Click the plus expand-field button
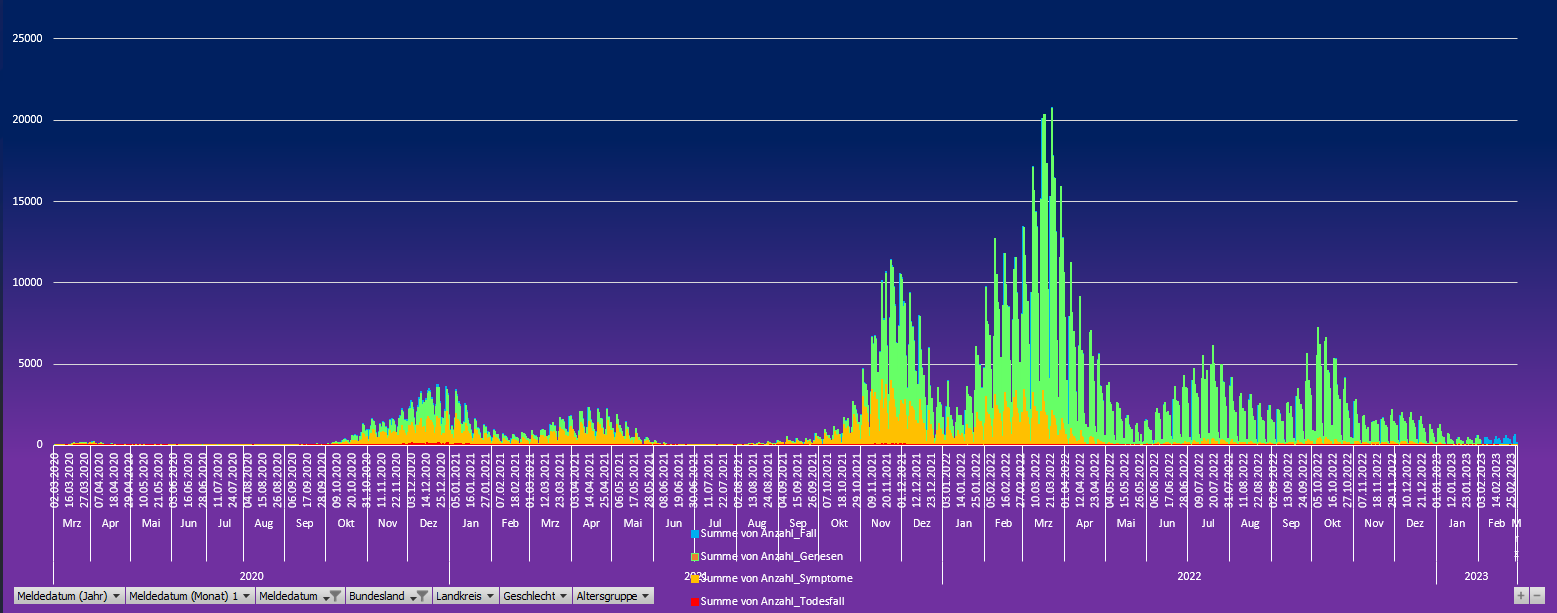1557x613 pixels. (x=1521, y=596)
